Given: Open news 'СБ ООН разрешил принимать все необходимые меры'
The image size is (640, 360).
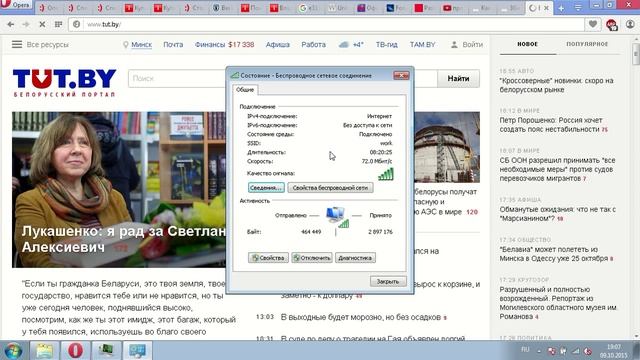Looking at the screenshot, I should [557, 169].
